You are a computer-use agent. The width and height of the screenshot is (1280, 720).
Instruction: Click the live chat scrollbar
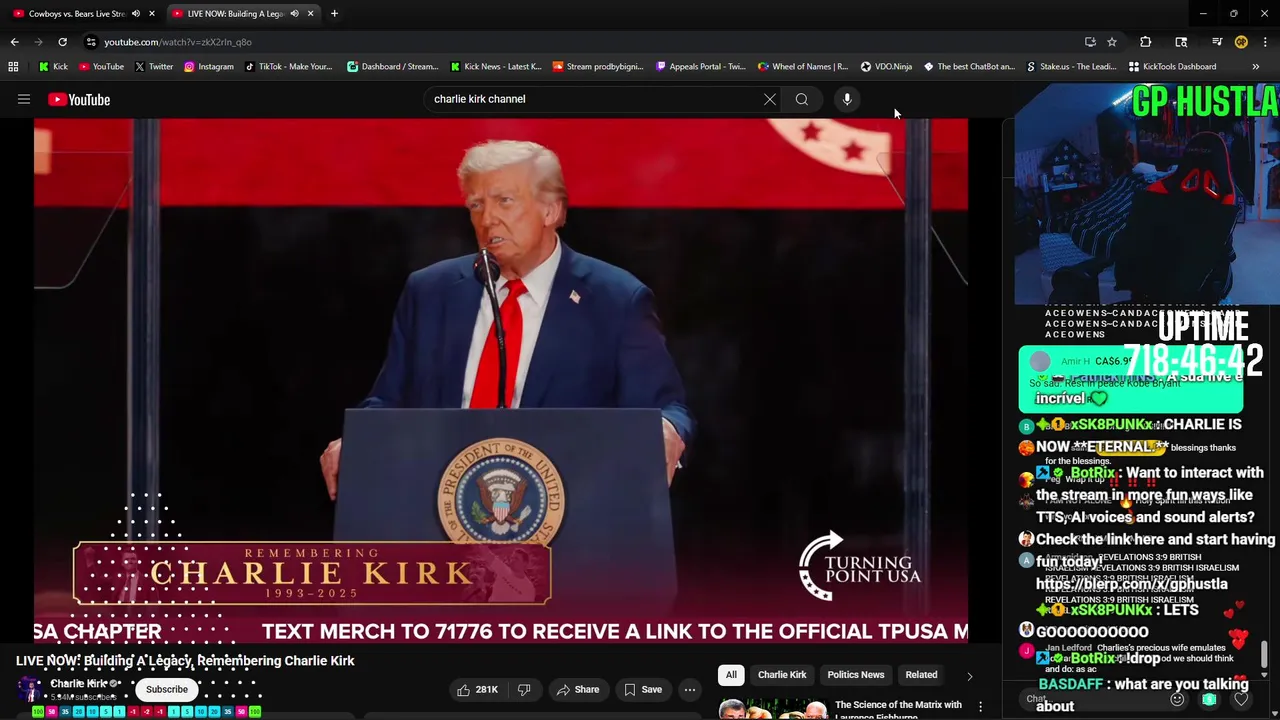(1264, 655)
